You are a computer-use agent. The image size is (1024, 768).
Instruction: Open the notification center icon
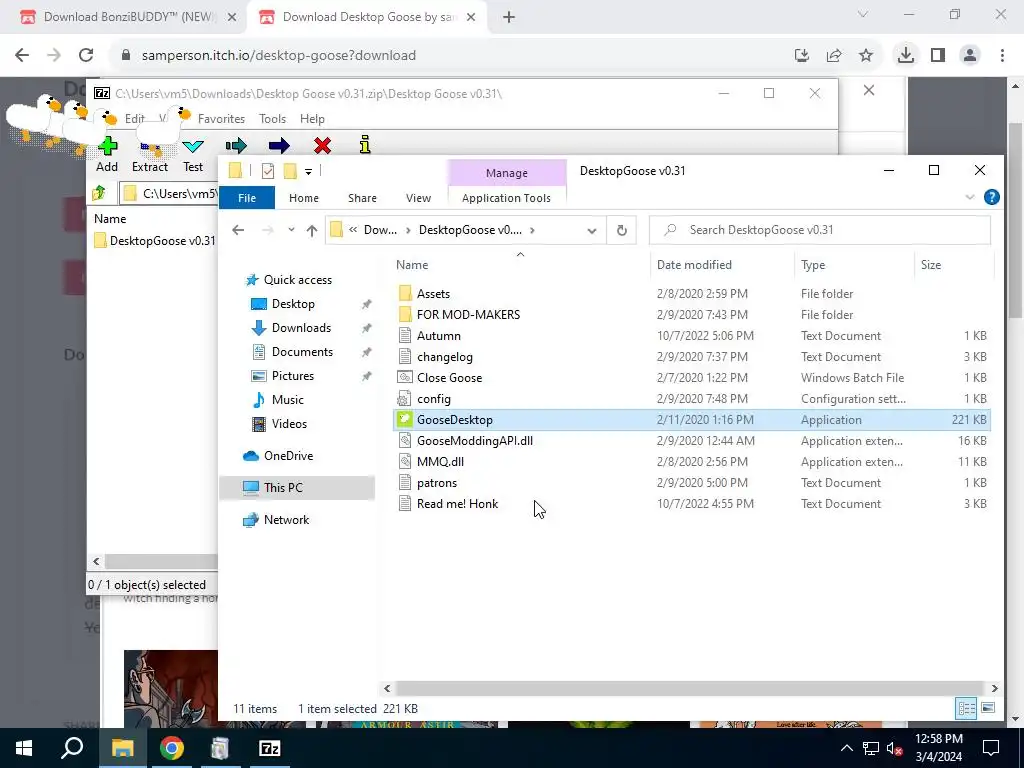tap(991, 748)
